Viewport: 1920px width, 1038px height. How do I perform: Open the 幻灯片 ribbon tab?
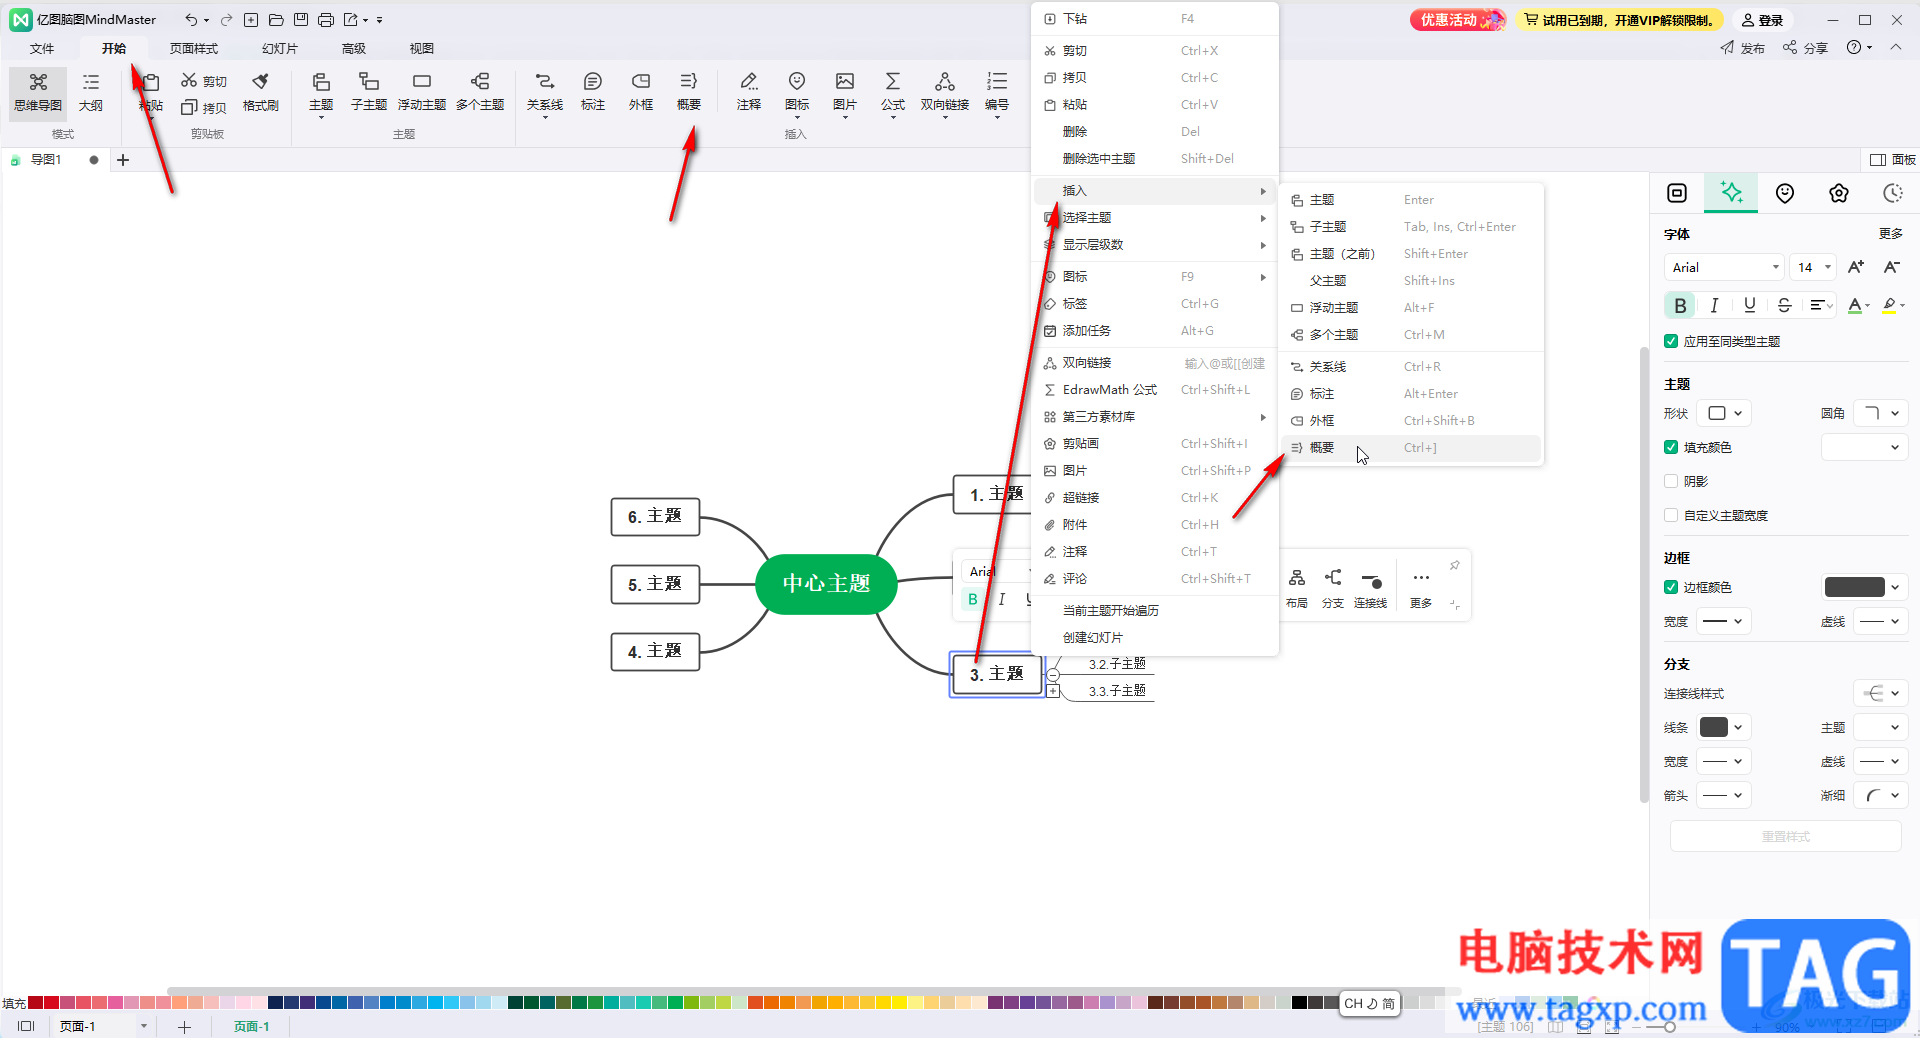point(280,48)
